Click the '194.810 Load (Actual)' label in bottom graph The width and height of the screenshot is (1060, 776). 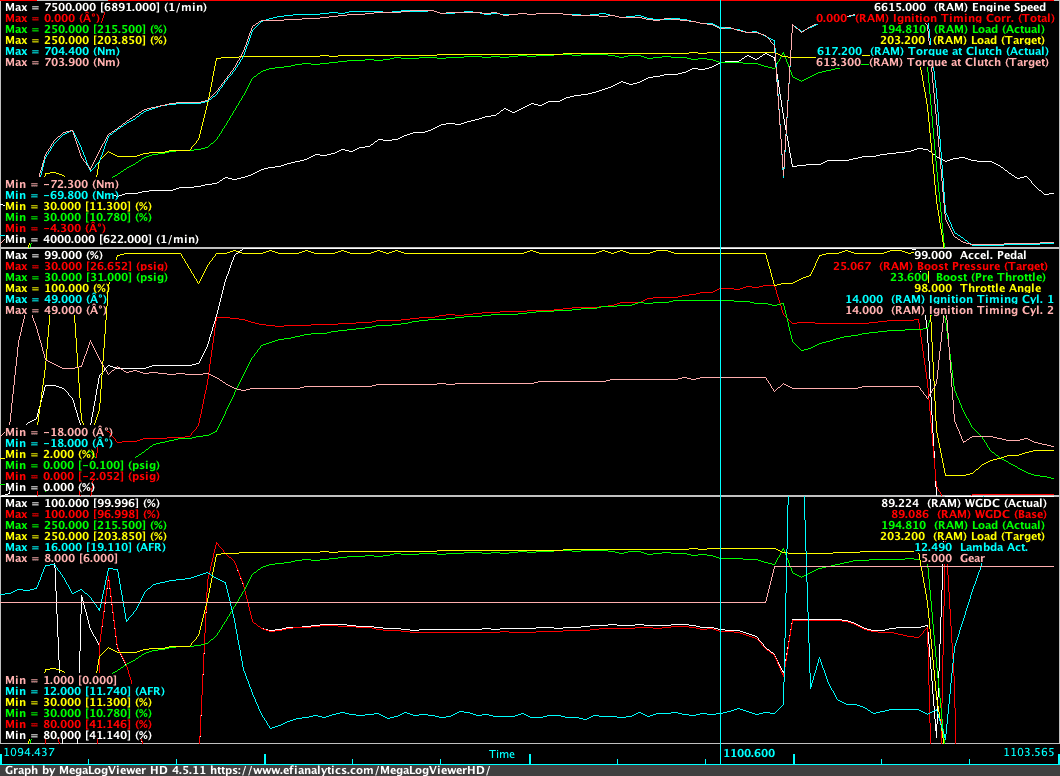pyautogui.click(x=965, y=525)
